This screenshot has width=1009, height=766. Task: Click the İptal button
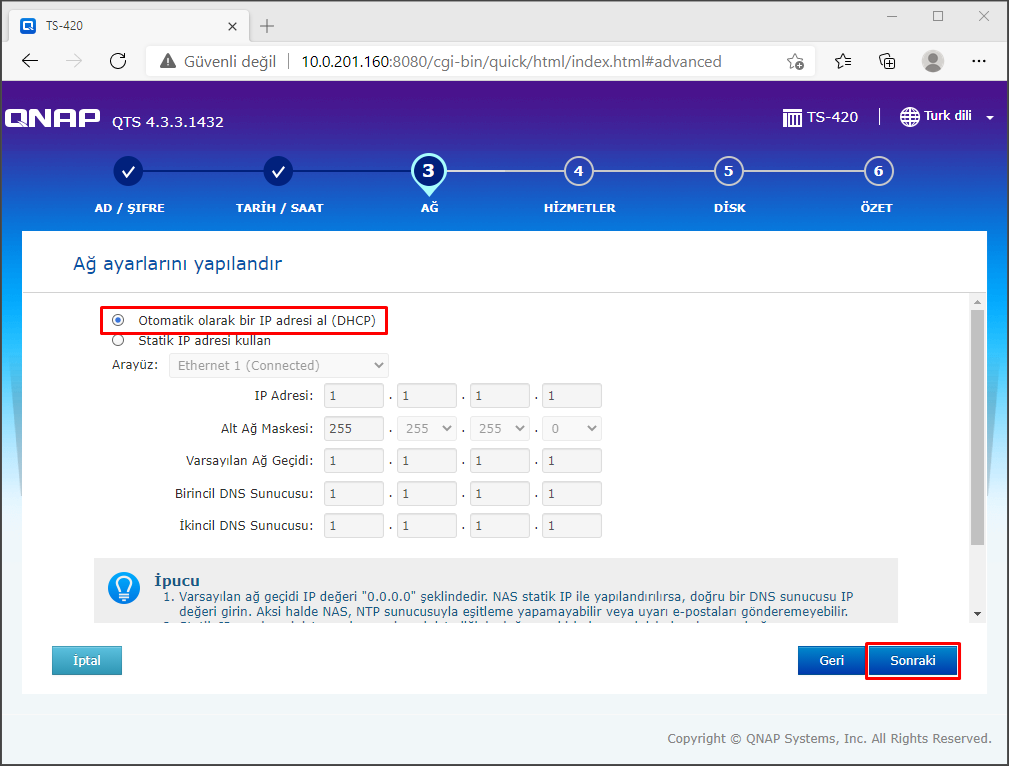pyautogui.click(x=87, y=661)
